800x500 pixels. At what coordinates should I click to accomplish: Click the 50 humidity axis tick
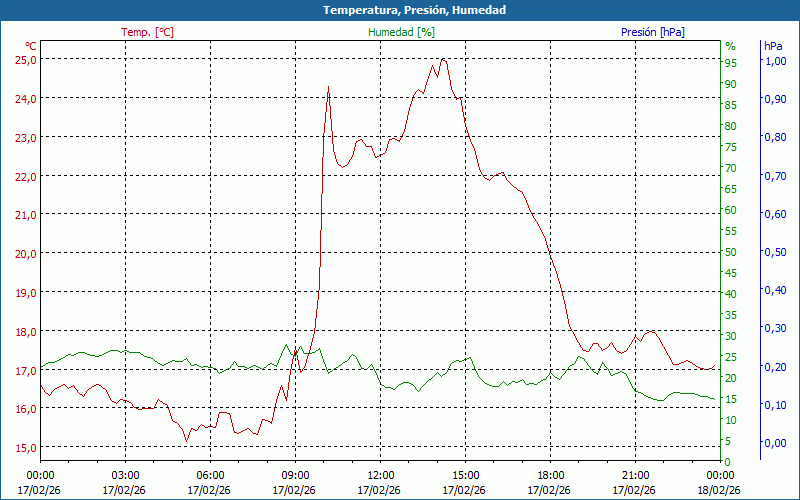coord(731,252)
